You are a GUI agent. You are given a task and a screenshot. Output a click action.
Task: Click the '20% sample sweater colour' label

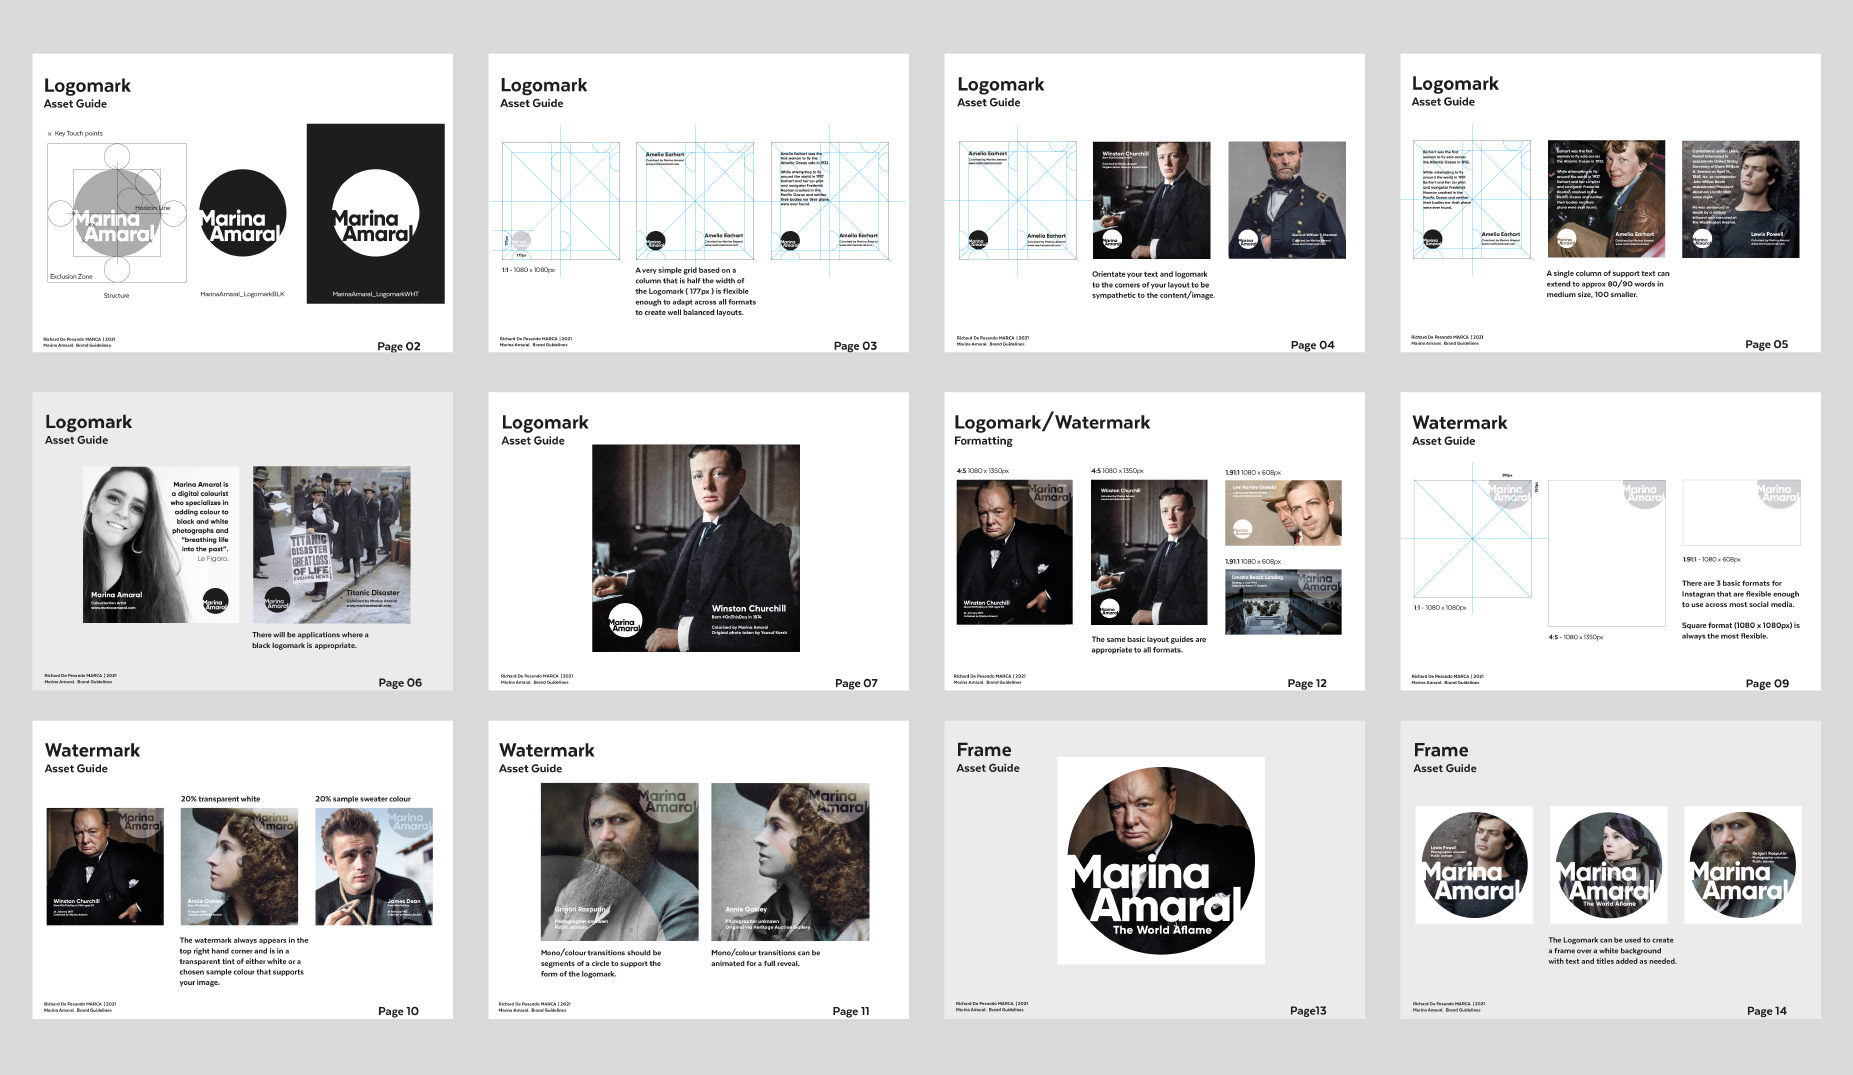(363, 799)
